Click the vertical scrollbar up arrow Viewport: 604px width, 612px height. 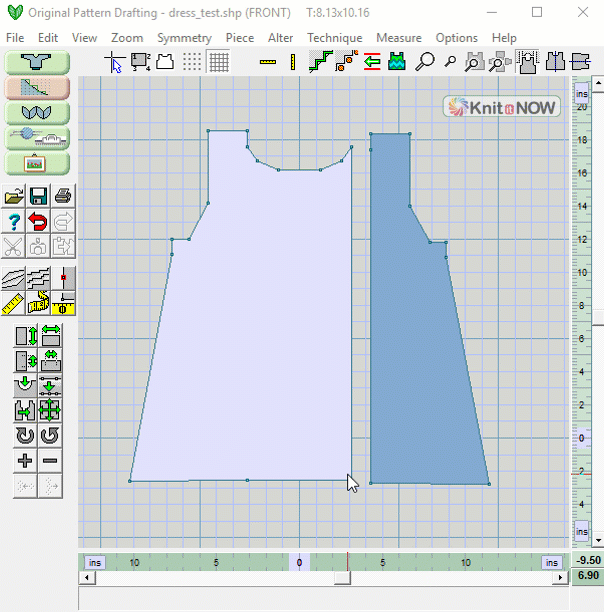pyautogui.click(x=598, y=83)
